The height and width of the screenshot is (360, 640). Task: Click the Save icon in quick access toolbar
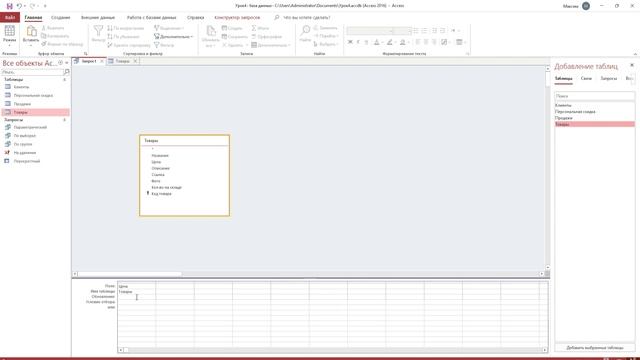(9, 6)
